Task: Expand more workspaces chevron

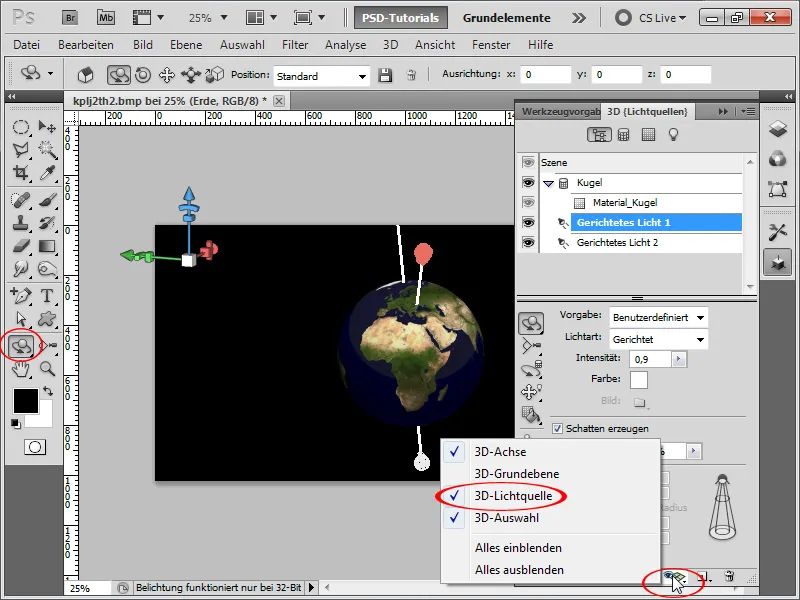Action: (579, 18)
